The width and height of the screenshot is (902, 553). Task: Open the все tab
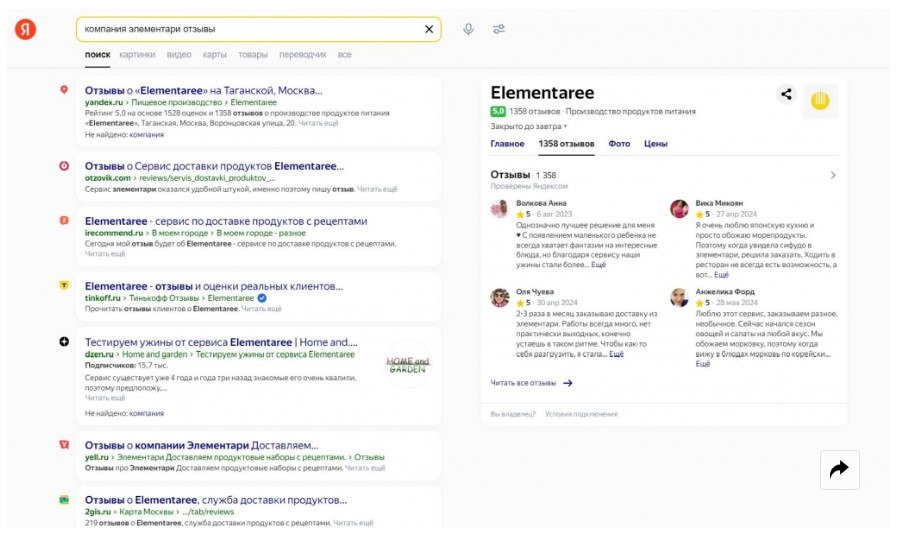pos(345,55)
